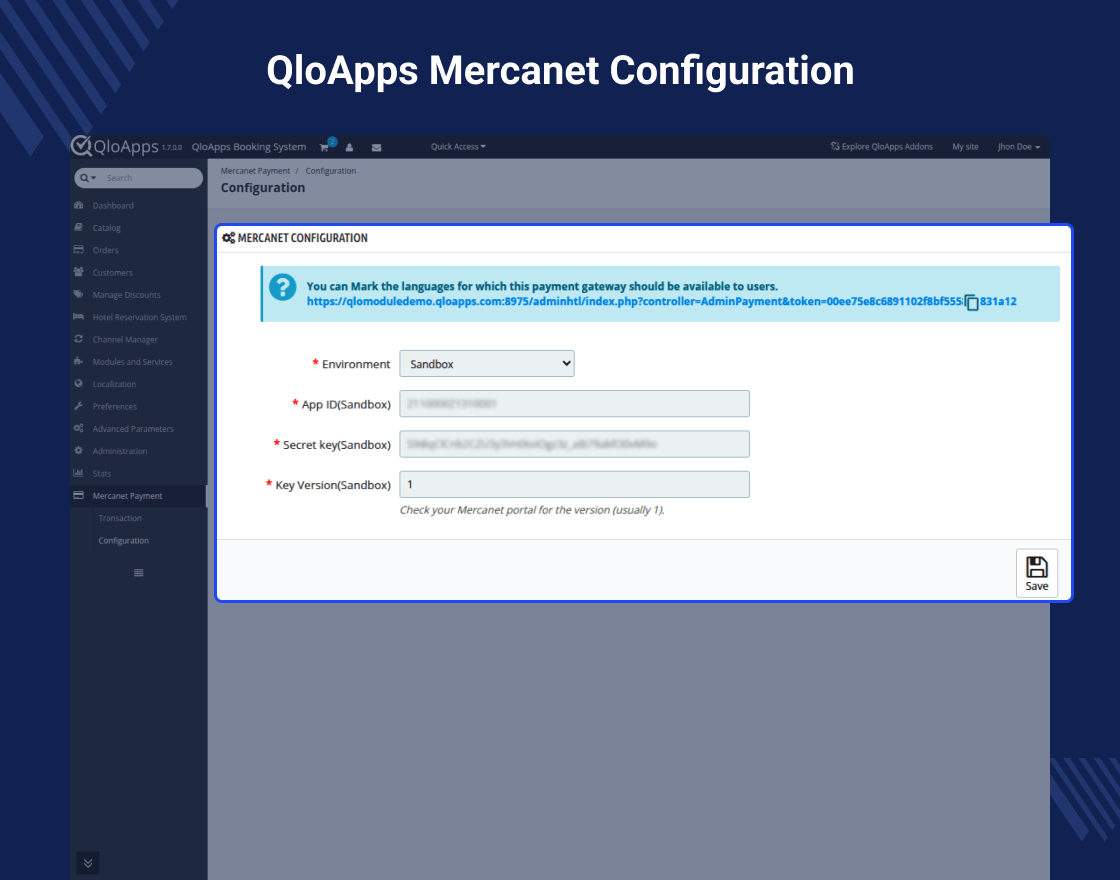
Task: Click the Preferences wrench icon
Action: 79,406
